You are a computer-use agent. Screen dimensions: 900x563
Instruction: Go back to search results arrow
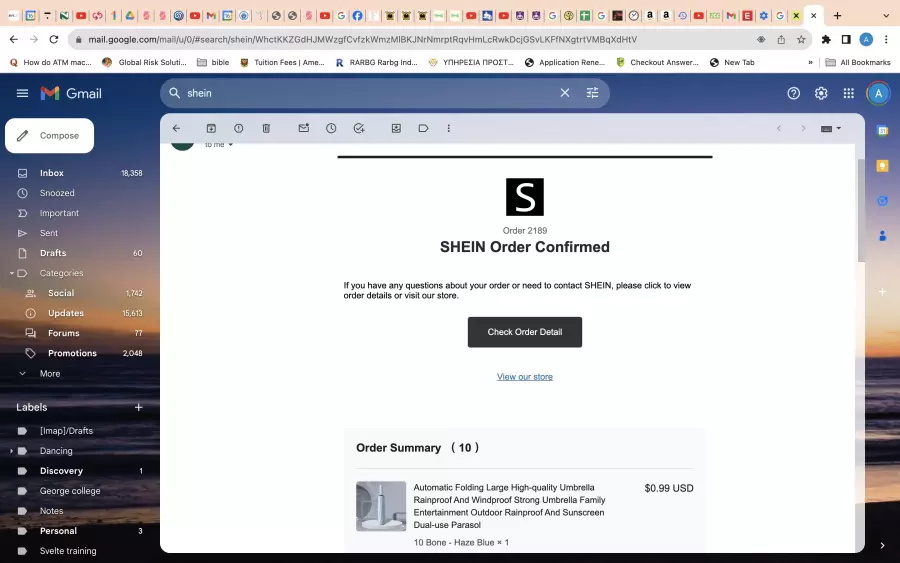coord(176,129)
